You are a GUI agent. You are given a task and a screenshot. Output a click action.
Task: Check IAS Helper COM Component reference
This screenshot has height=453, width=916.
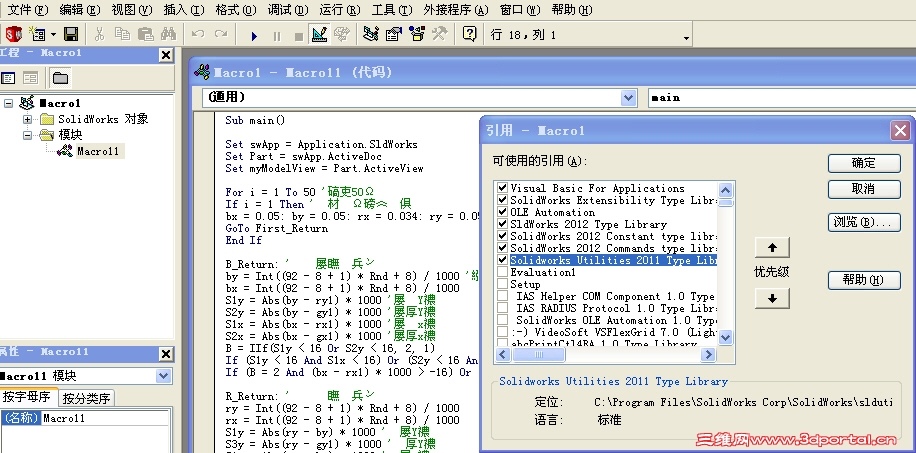pos(502,296)
